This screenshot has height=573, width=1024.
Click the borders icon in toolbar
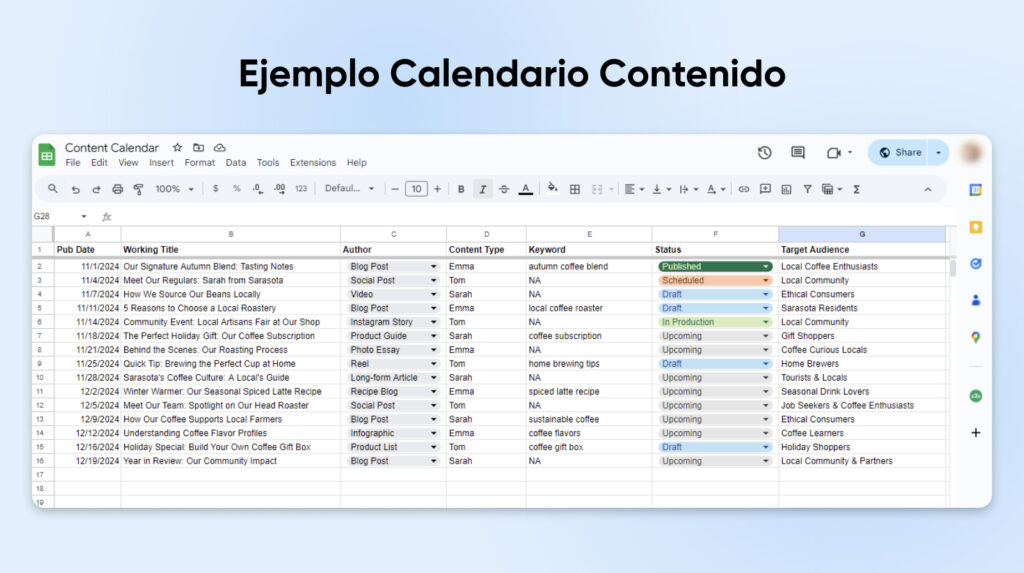(x=575, y=189)
